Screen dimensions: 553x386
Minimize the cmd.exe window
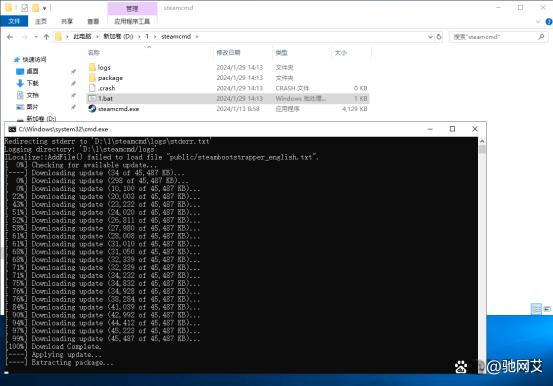click(430, 129)
